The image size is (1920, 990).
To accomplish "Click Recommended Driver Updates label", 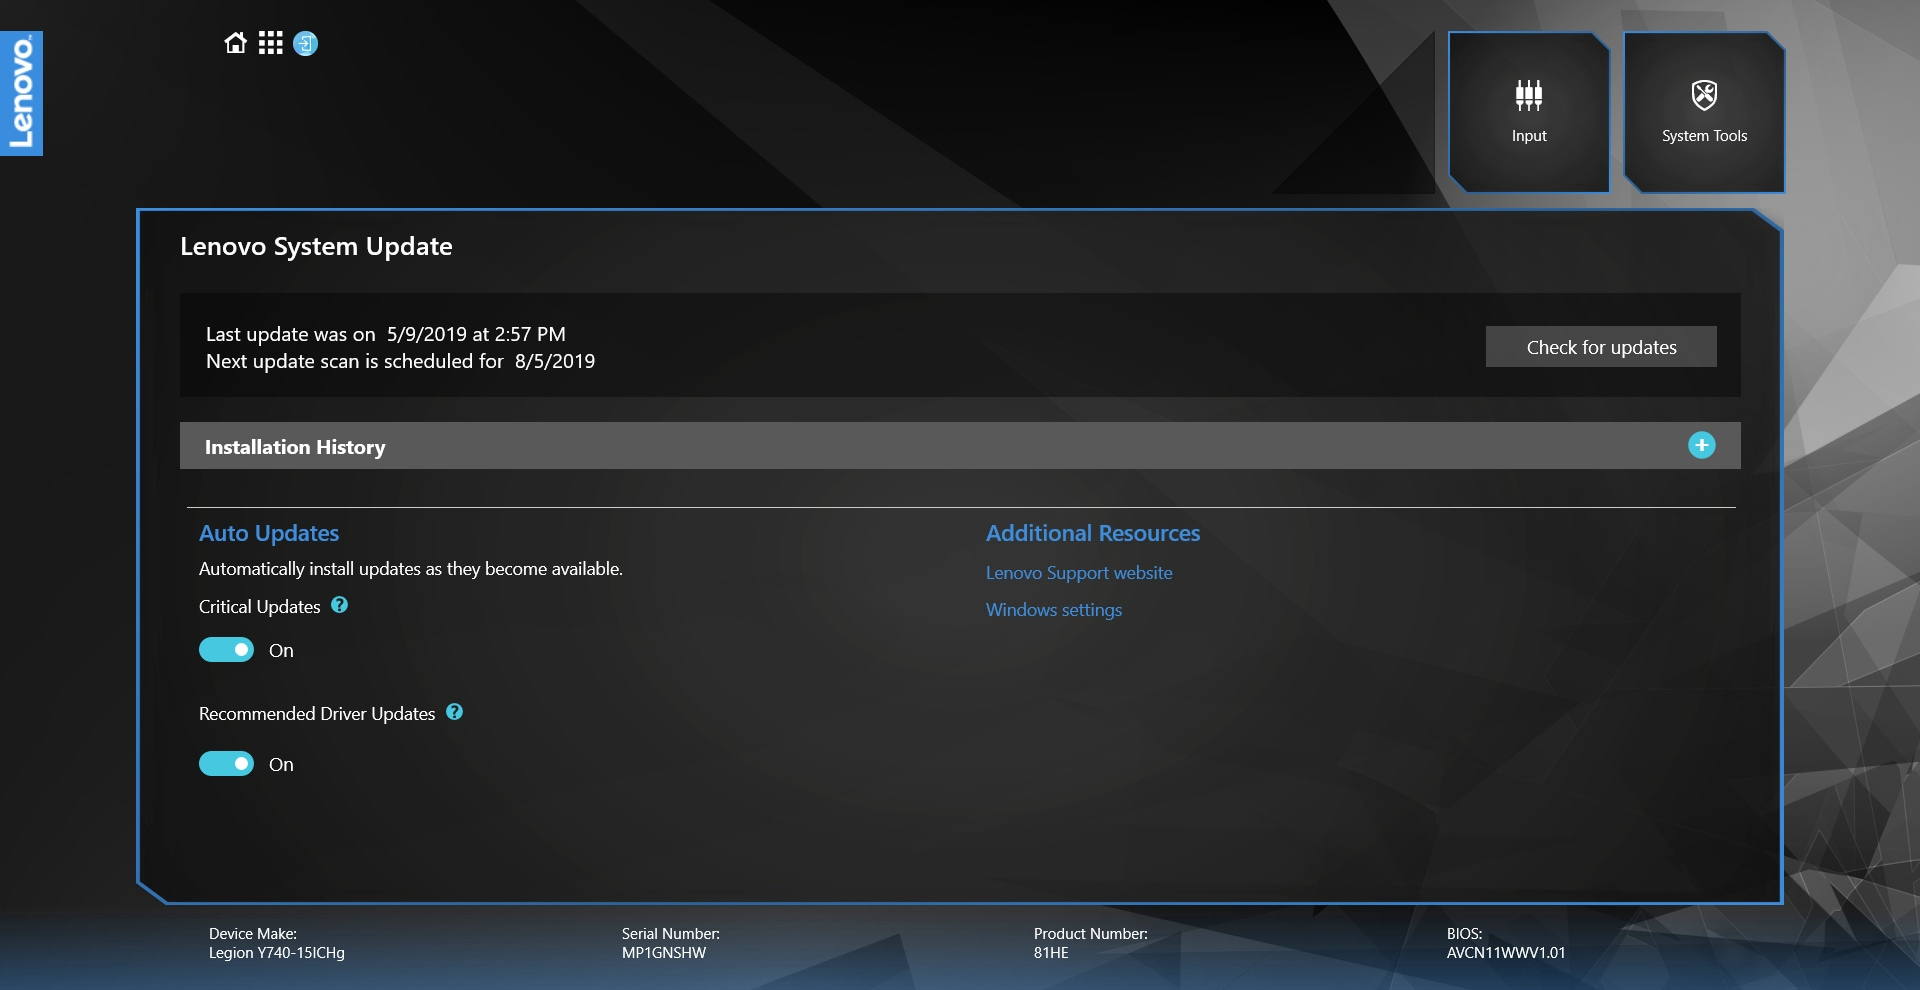I will pos(317,714).
